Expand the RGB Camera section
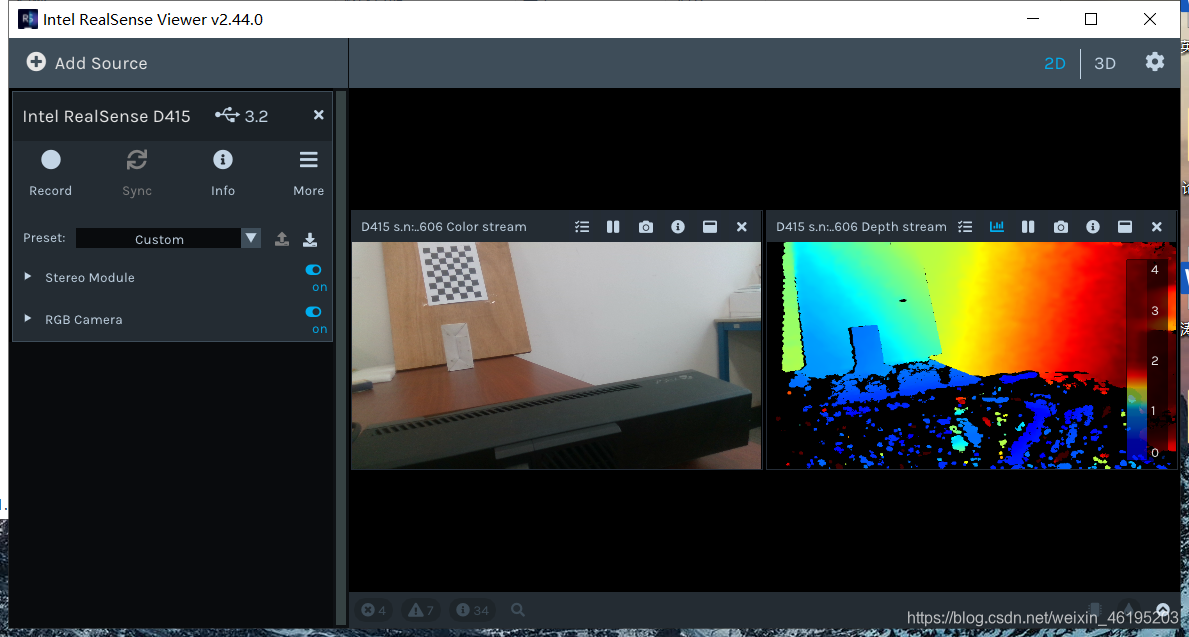1189x637 pixels. tap(28, 318)
